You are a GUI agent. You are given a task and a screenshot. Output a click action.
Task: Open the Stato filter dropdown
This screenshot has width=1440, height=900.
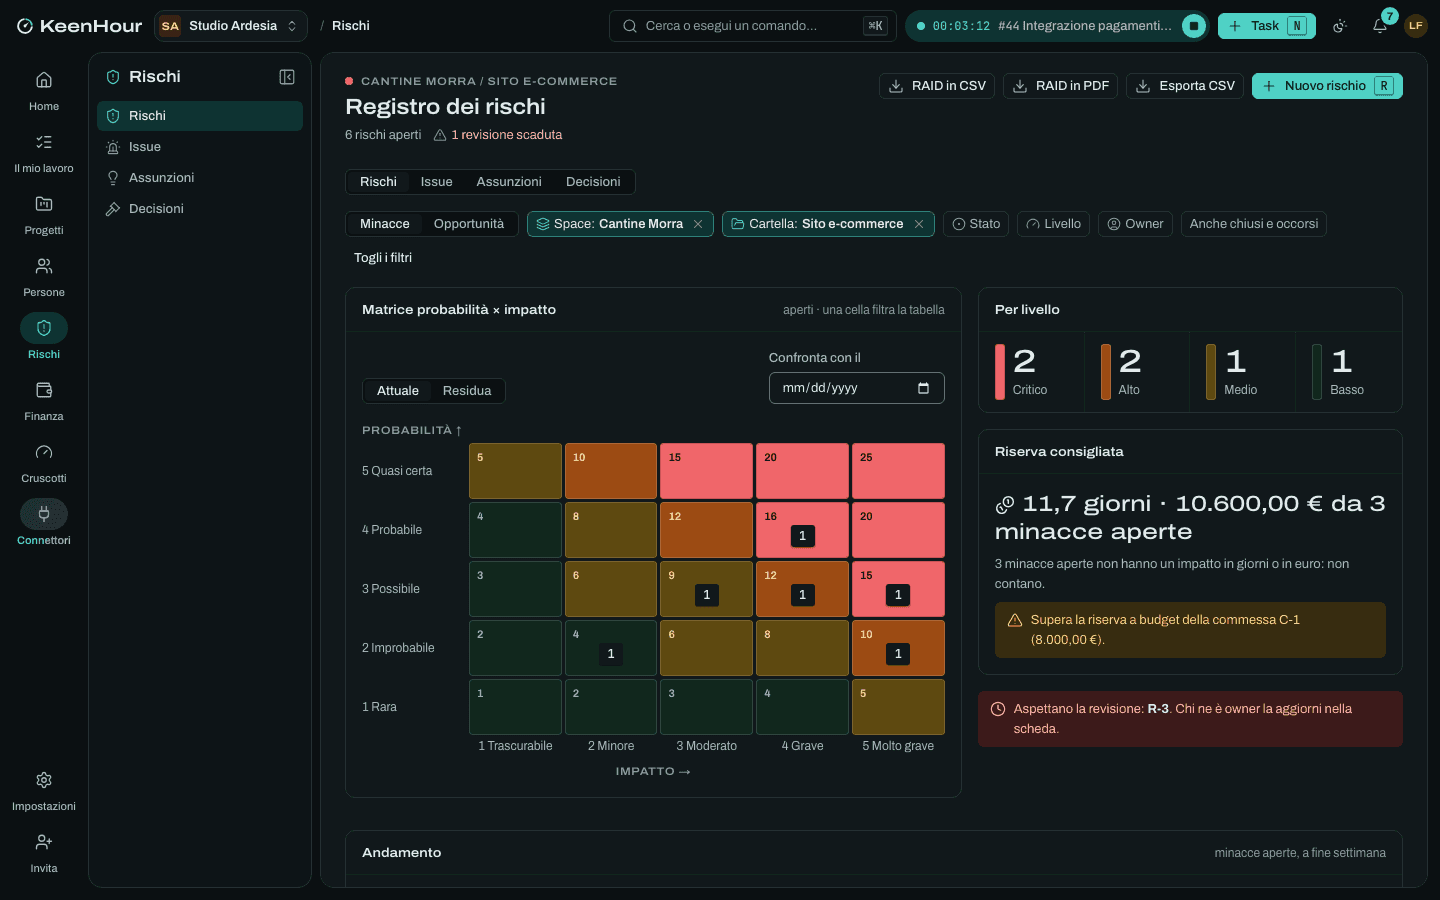point(976,224)
